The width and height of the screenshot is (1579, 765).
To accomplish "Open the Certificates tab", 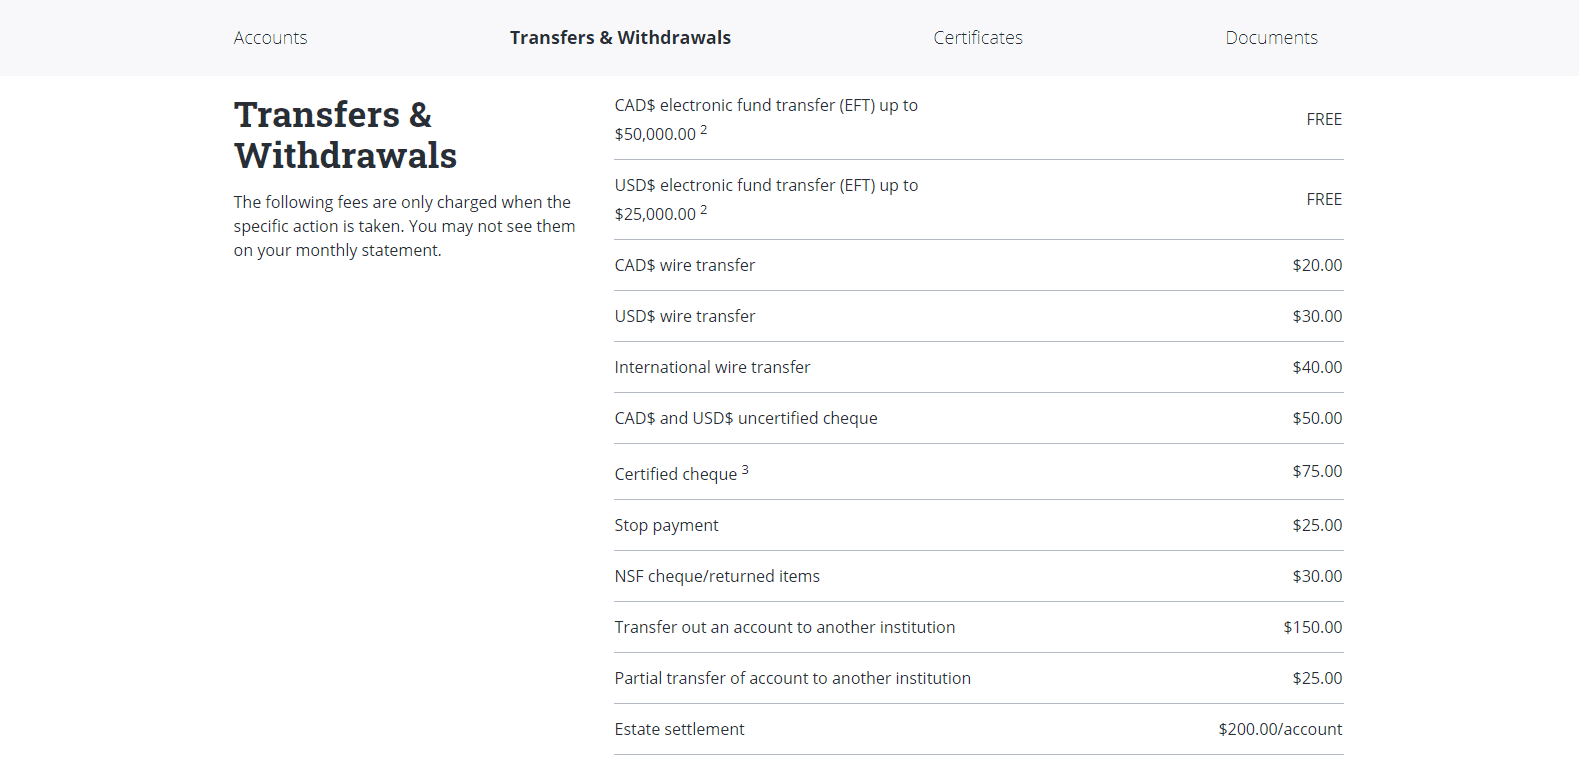I will point(977,37).
